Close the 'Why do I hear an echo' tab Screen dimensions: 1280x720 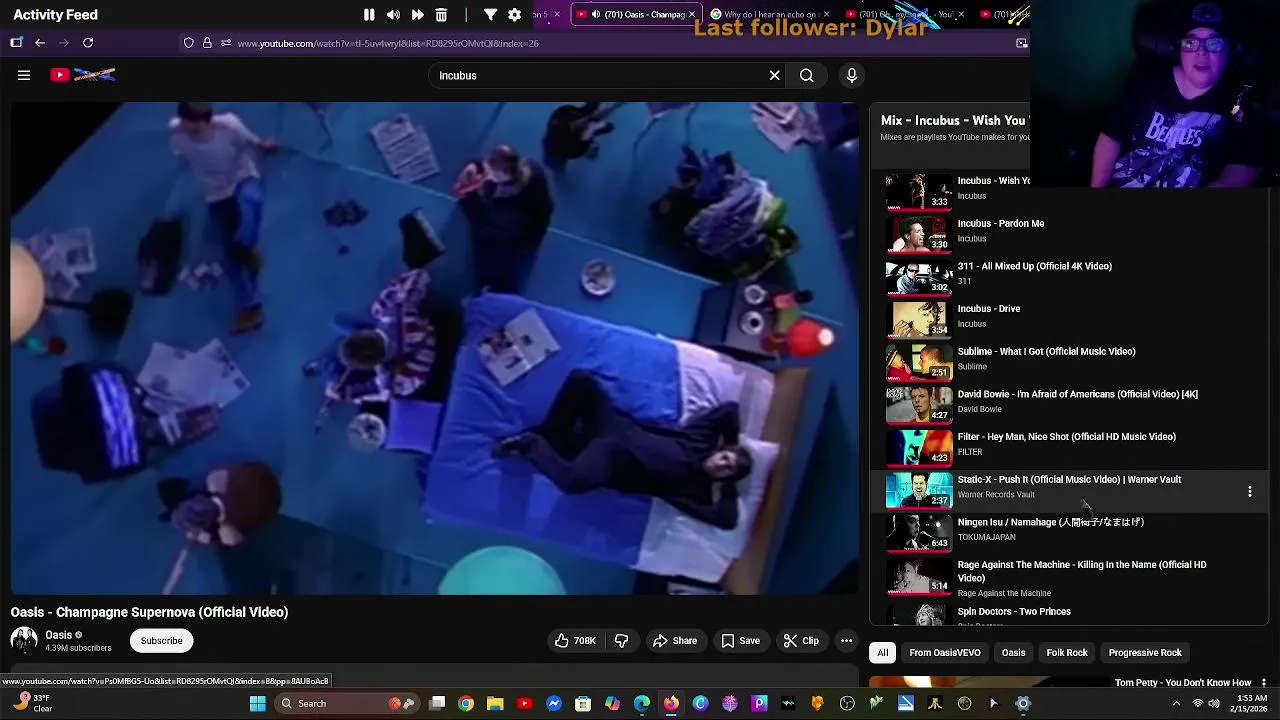click(826, 15)
